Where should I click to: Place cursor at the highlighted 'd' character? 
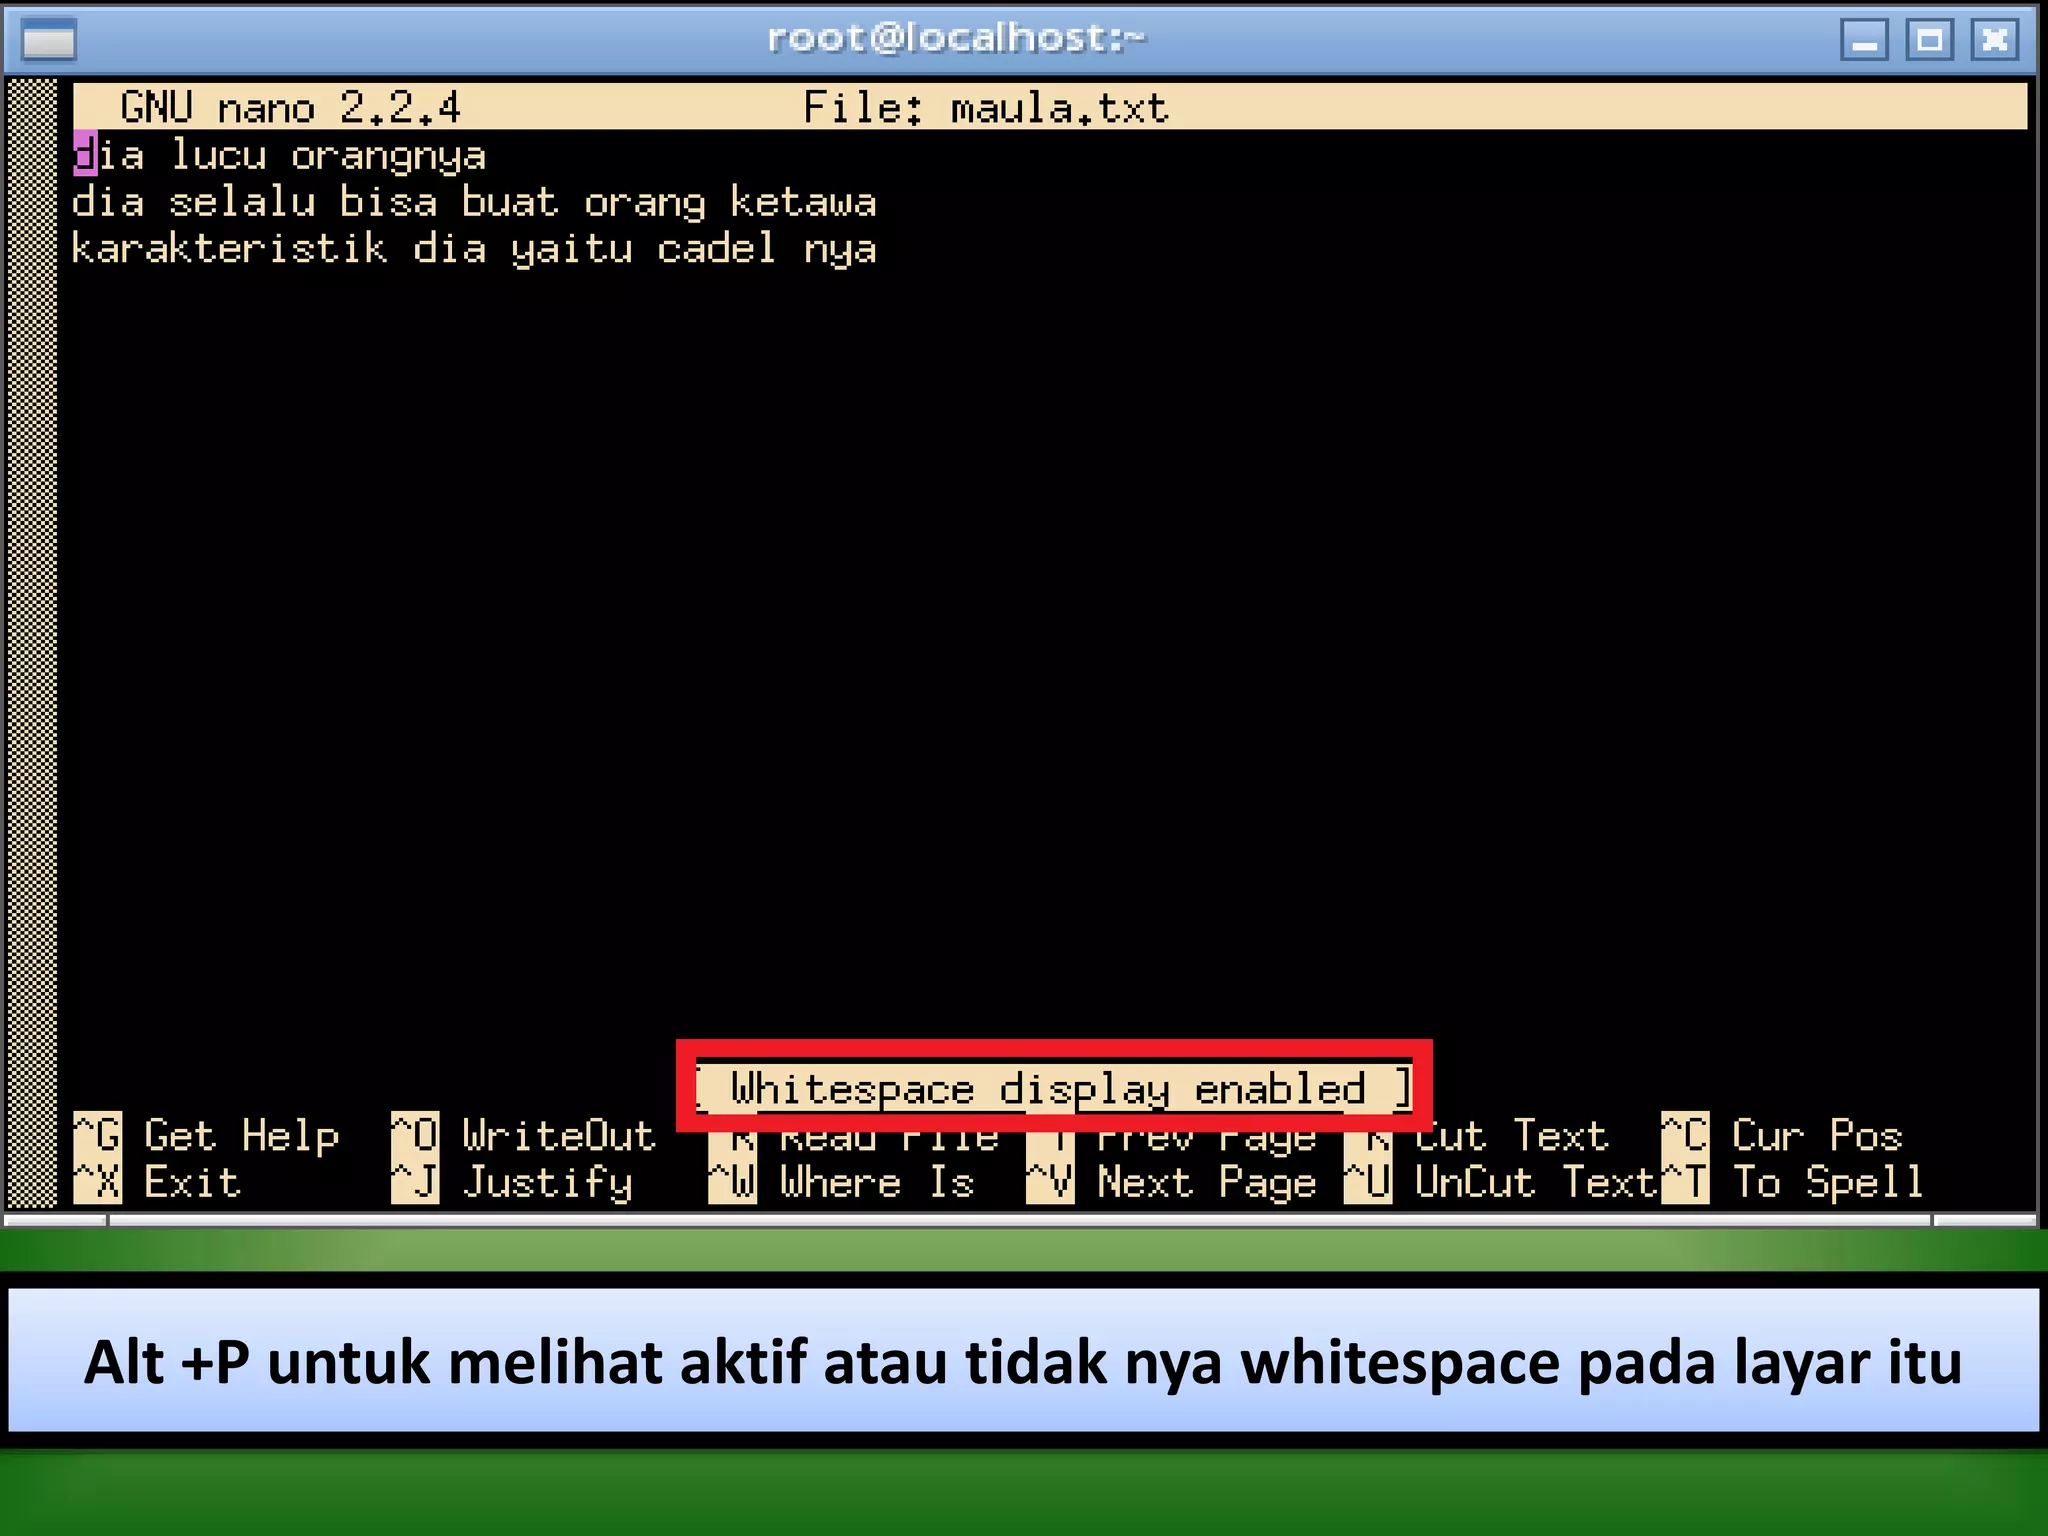pos(85,156)
